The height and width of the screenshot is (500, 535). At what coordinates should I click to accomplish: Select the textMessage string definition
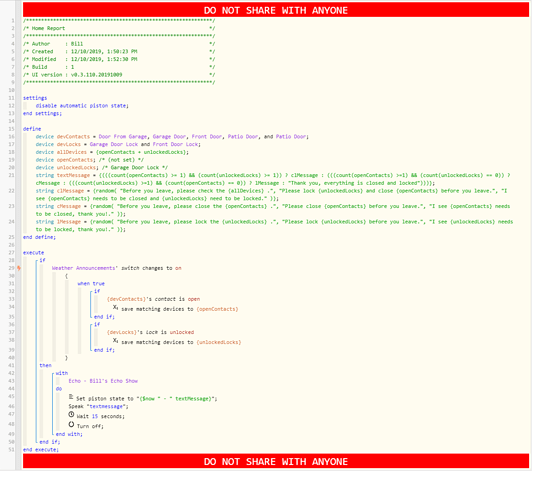coord(273,179)
